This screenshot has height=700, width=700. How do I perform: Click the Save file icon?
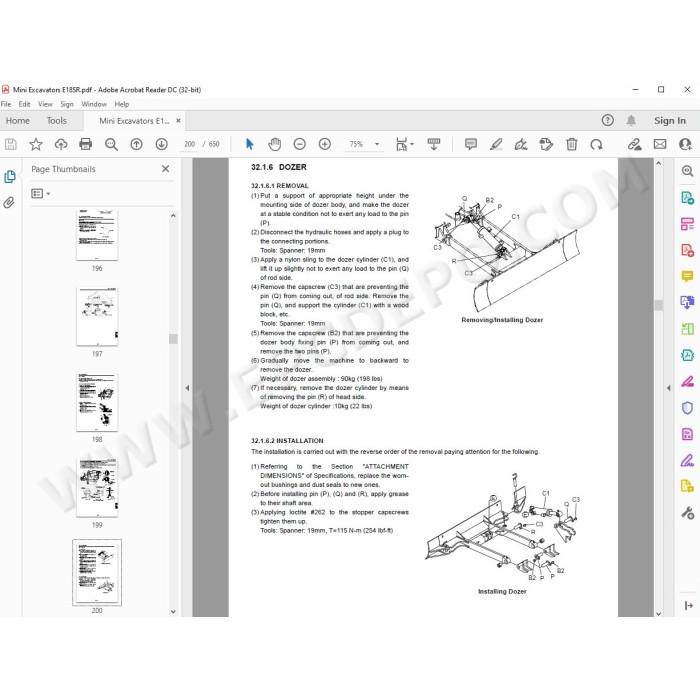(11, 144)
